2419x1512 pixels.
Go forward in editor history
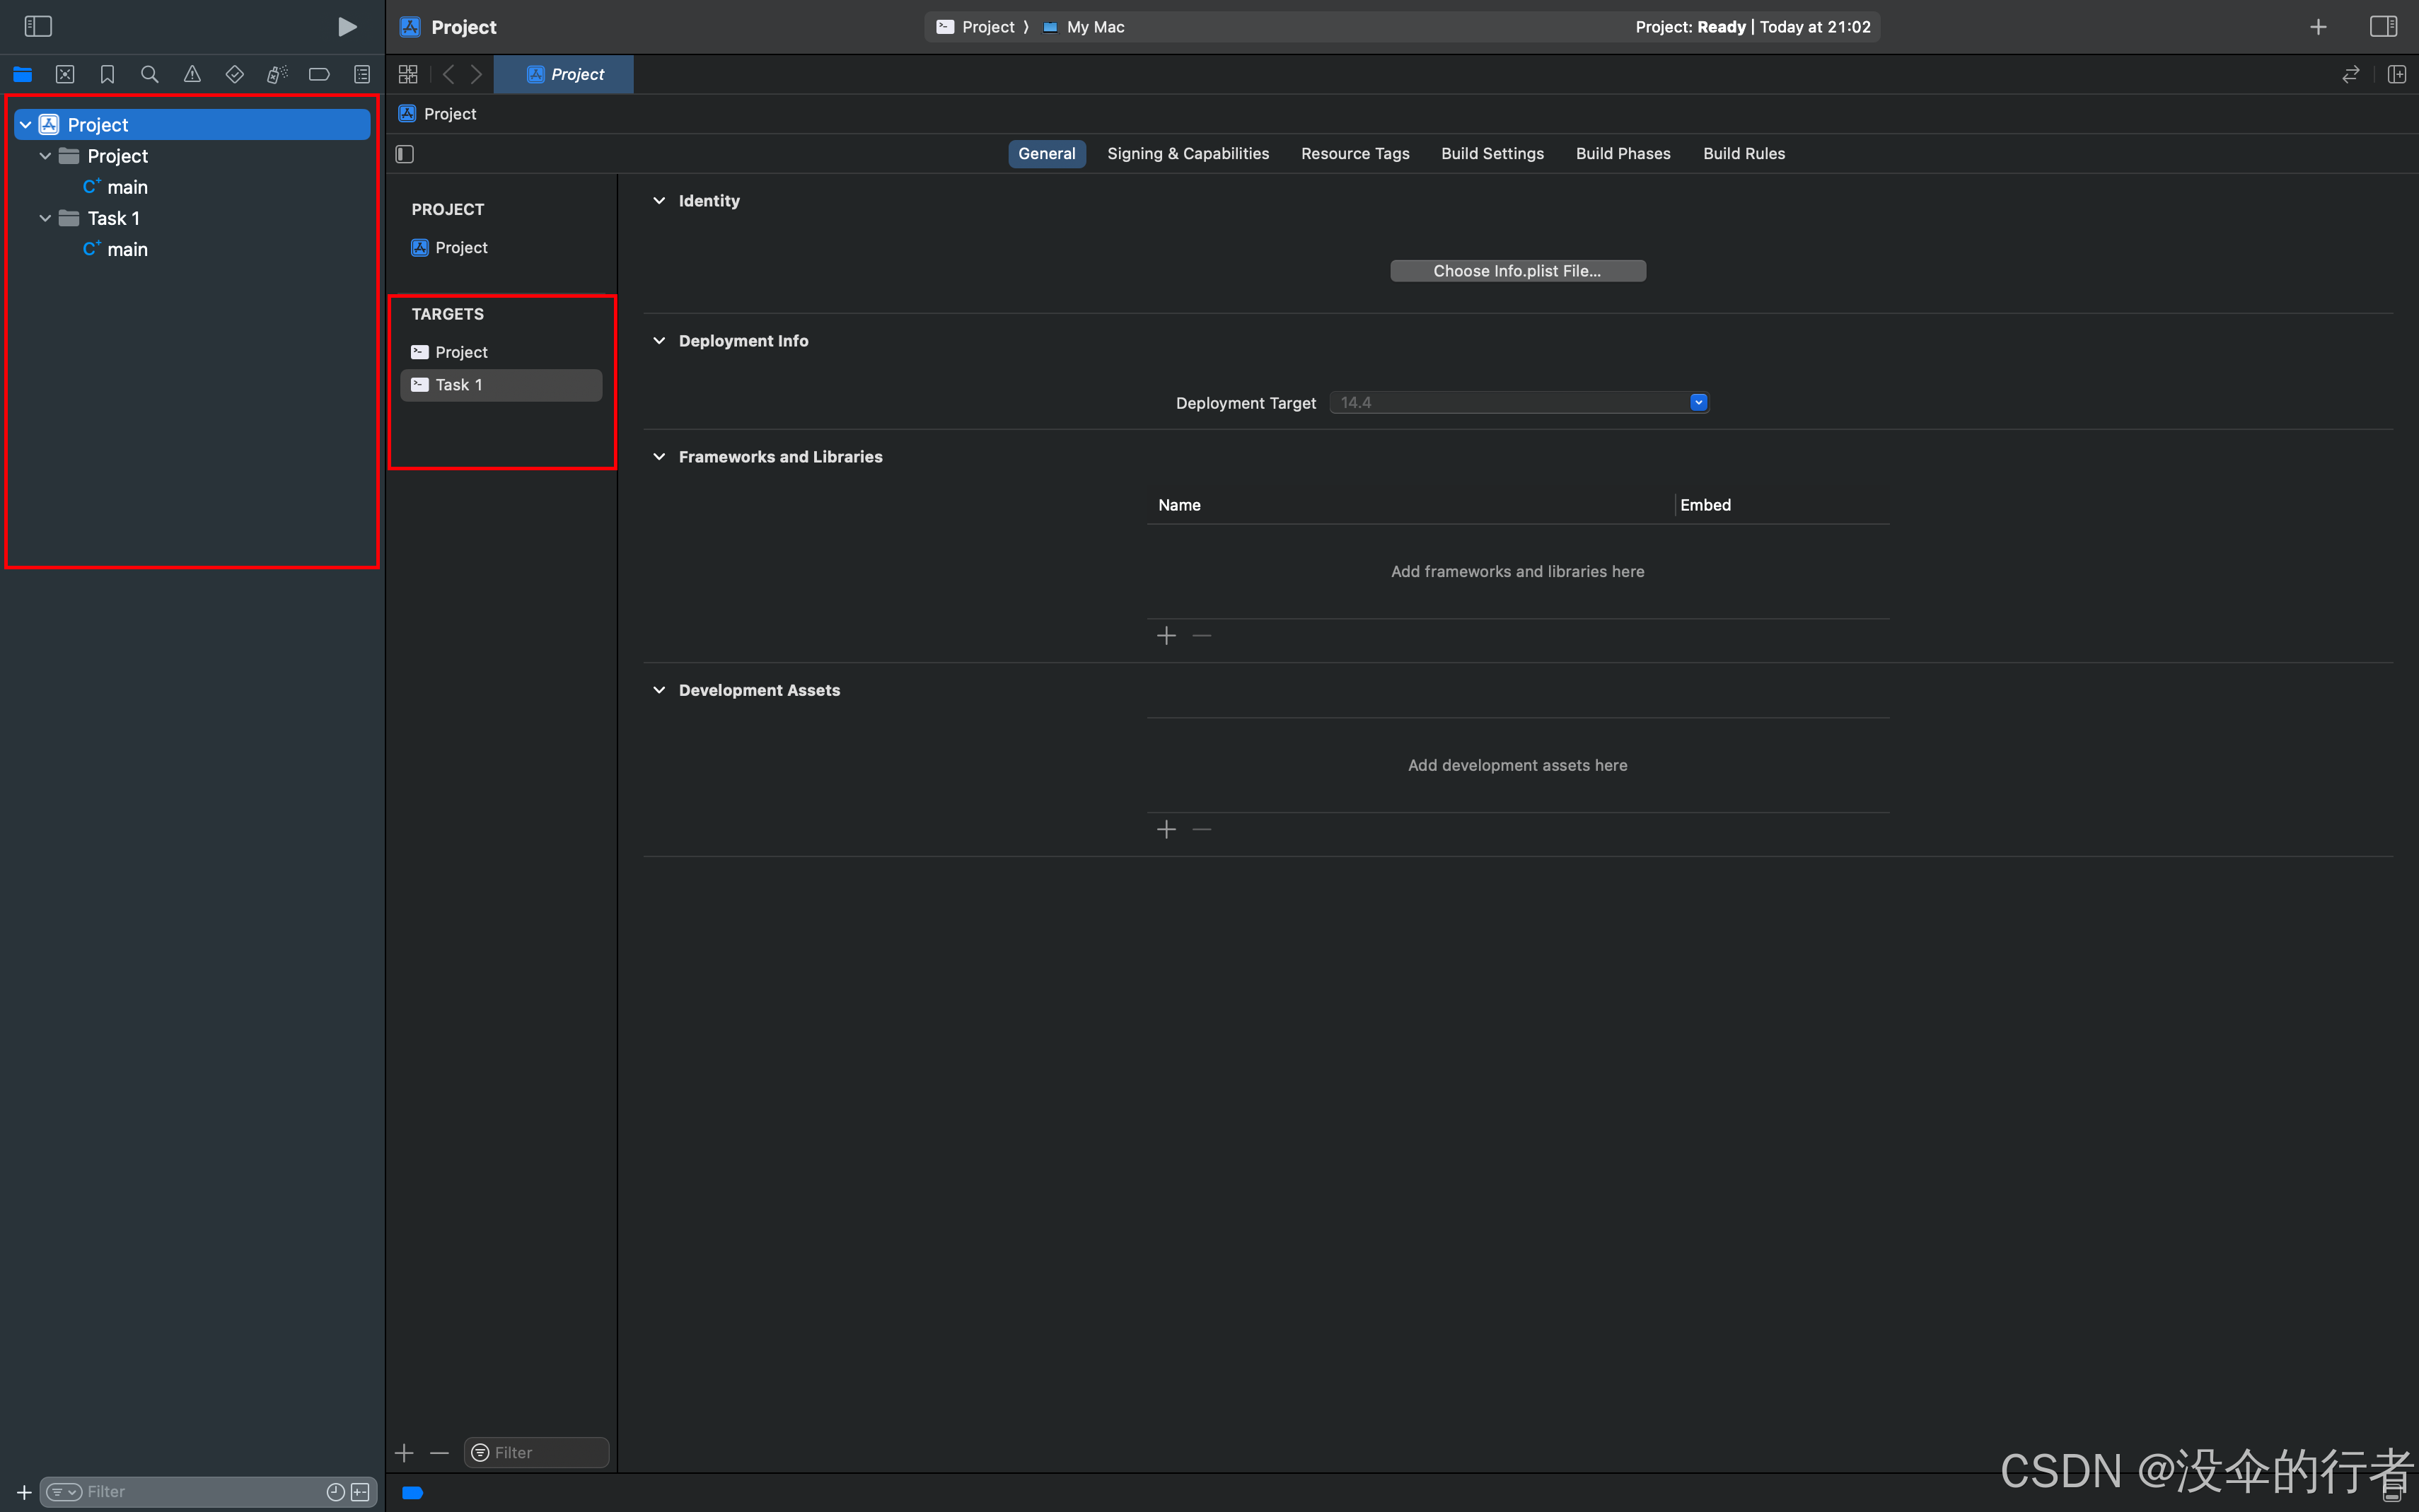(x=477, y=74)
